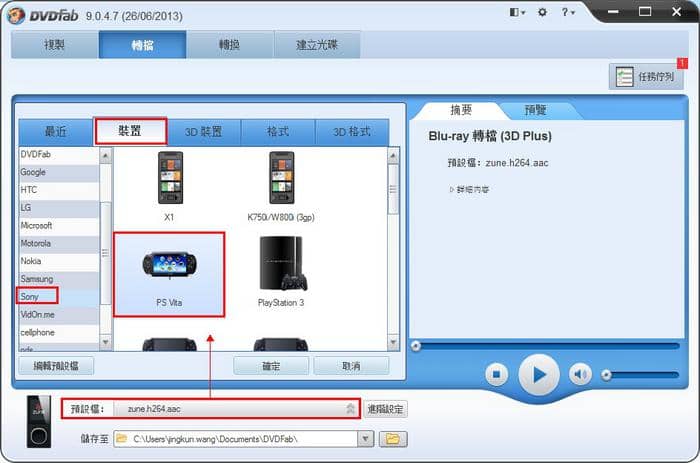Choose Samsung in the brand list
The image size is (700, 463).
pyautogui.click(x=59, y=279)
